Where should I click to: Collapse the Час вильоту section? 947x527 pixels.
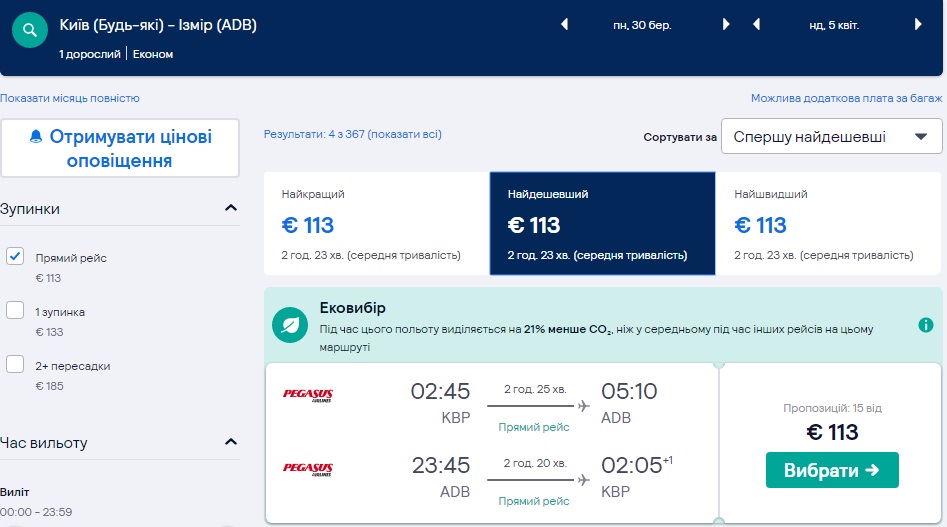(x=231, y=442)
